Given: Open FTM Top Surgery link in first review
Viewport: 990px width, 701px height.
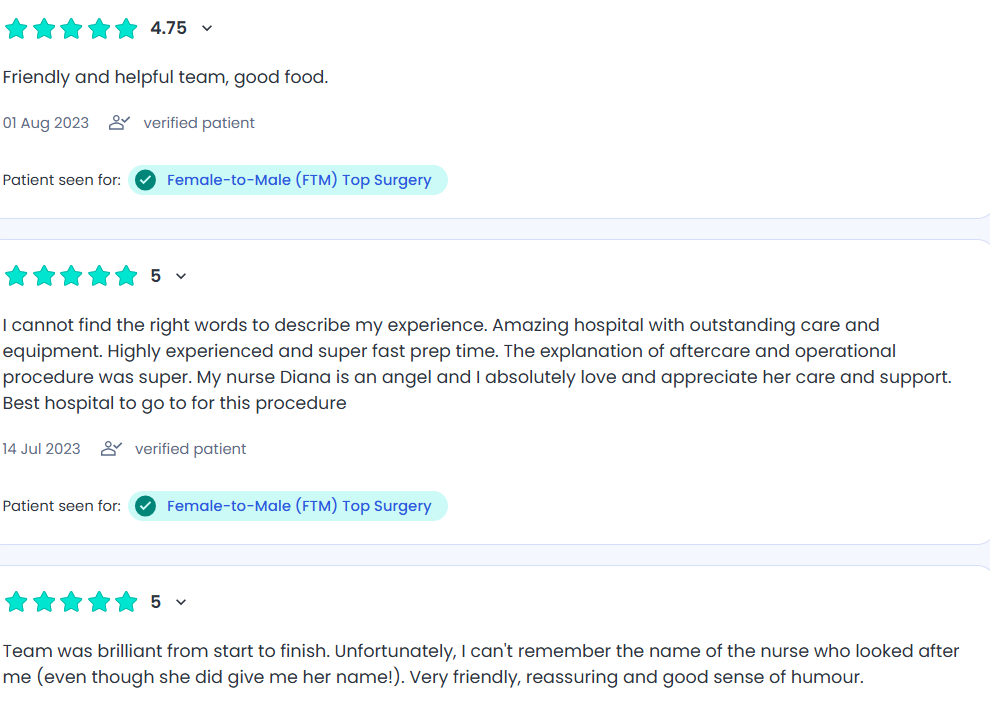Looking at the screenshot, I should [298, 180].
